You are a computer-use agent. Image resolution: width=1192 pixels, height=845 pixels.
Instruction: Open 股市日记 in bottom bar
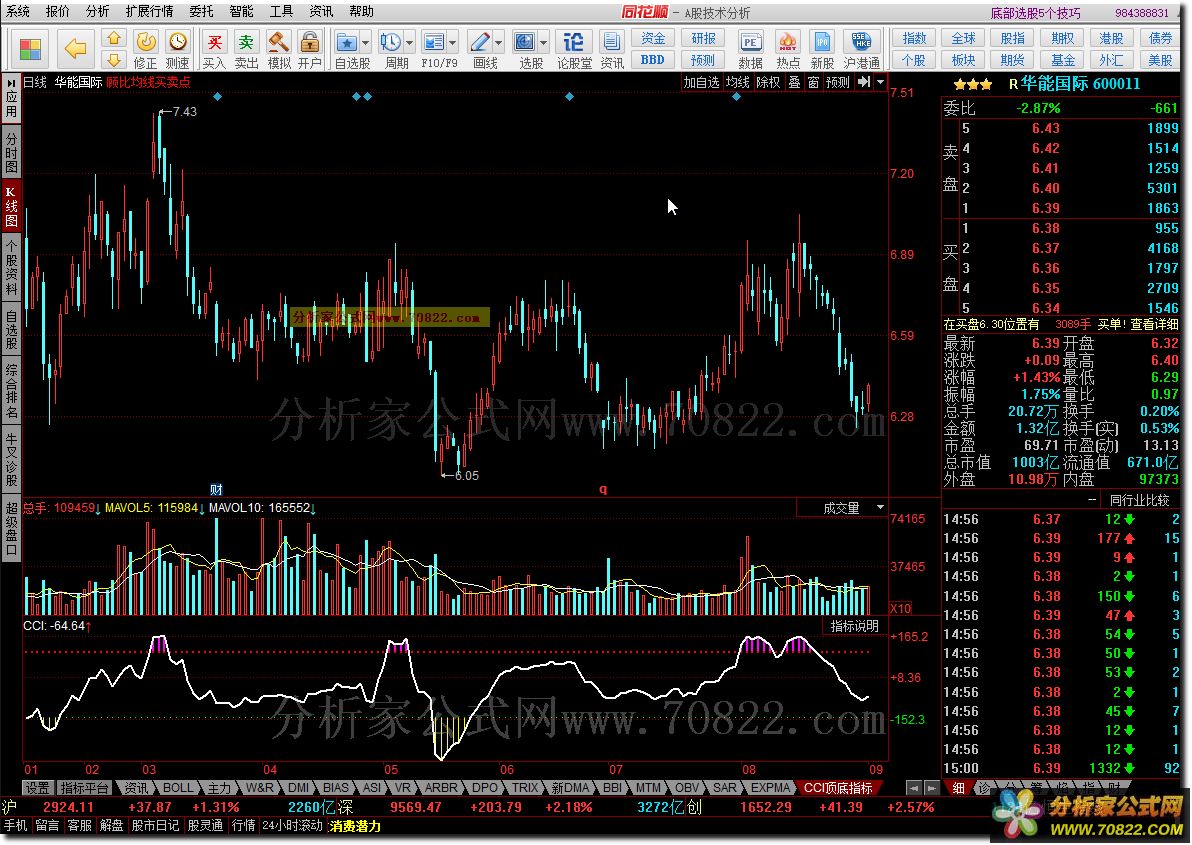pyautogui.click(x=155, y=825)
